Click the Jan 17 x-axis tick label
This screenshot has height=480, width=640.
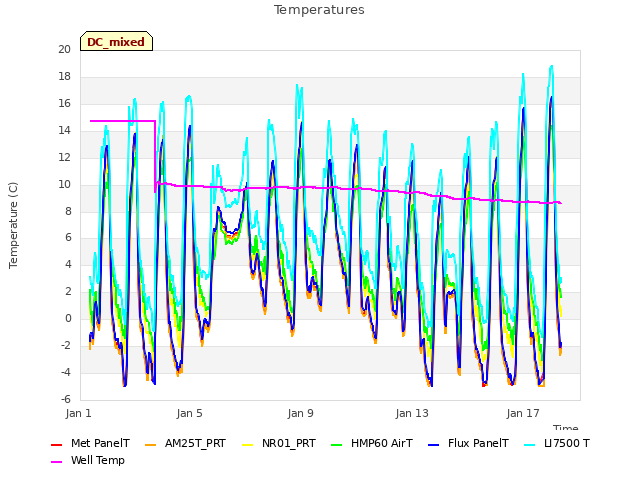coord(523,413)
